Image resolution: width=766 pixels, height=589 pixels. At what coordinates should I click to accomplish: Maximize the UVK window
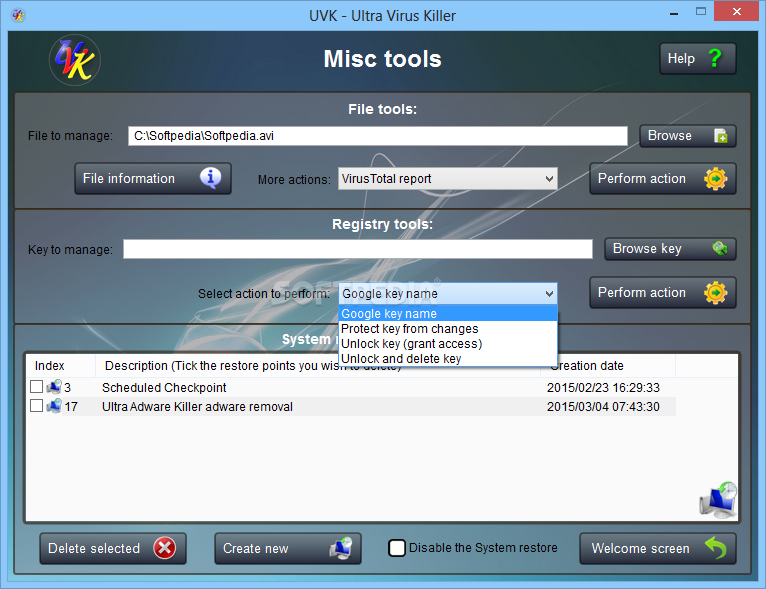click(701, 12)
